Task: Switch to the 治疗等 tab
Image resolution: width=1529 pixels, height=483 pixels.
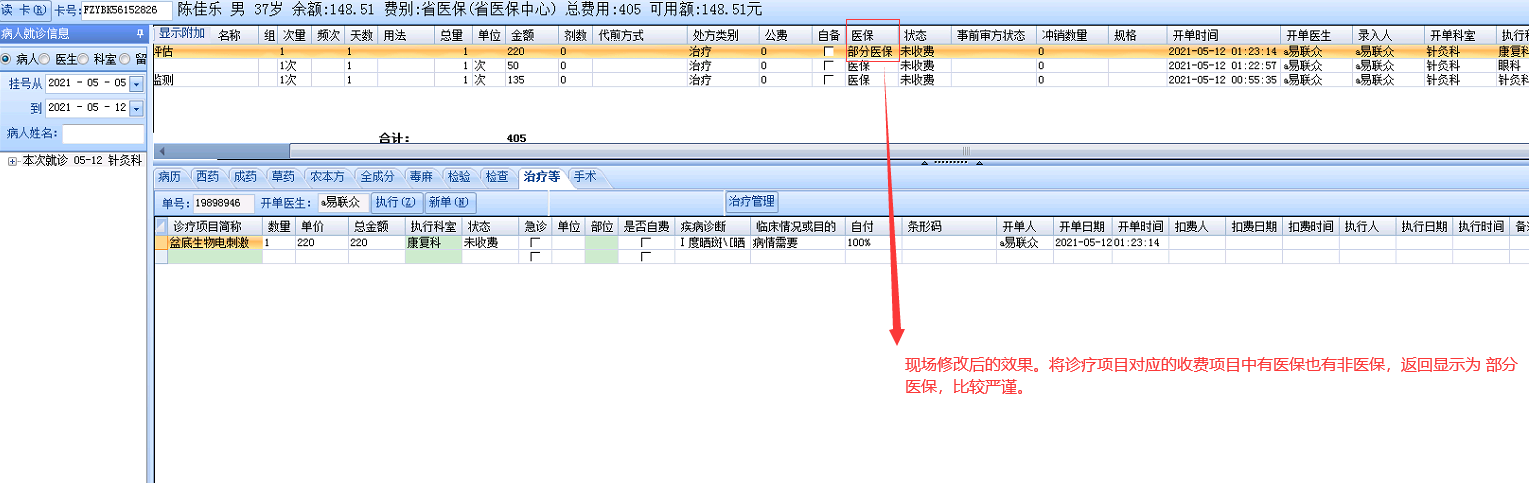Action: coord(541,176)
